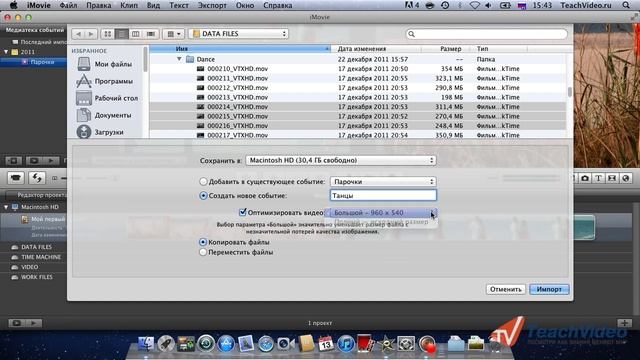Uncheck the optimize video checkbox
Screen dimensions: 640x360
[x=242, y=212]
